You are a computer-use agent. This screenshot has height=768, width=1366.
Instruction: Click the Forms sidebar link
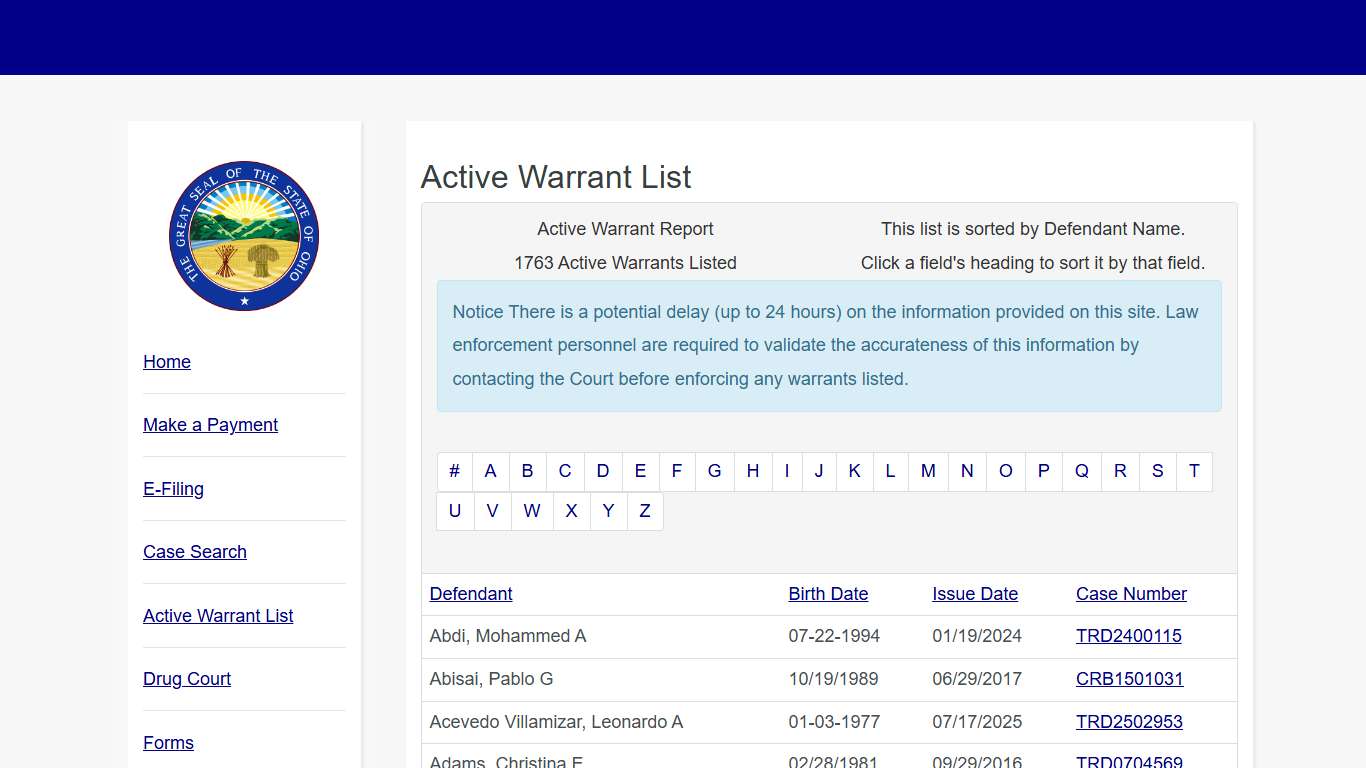tap(168, 743)
